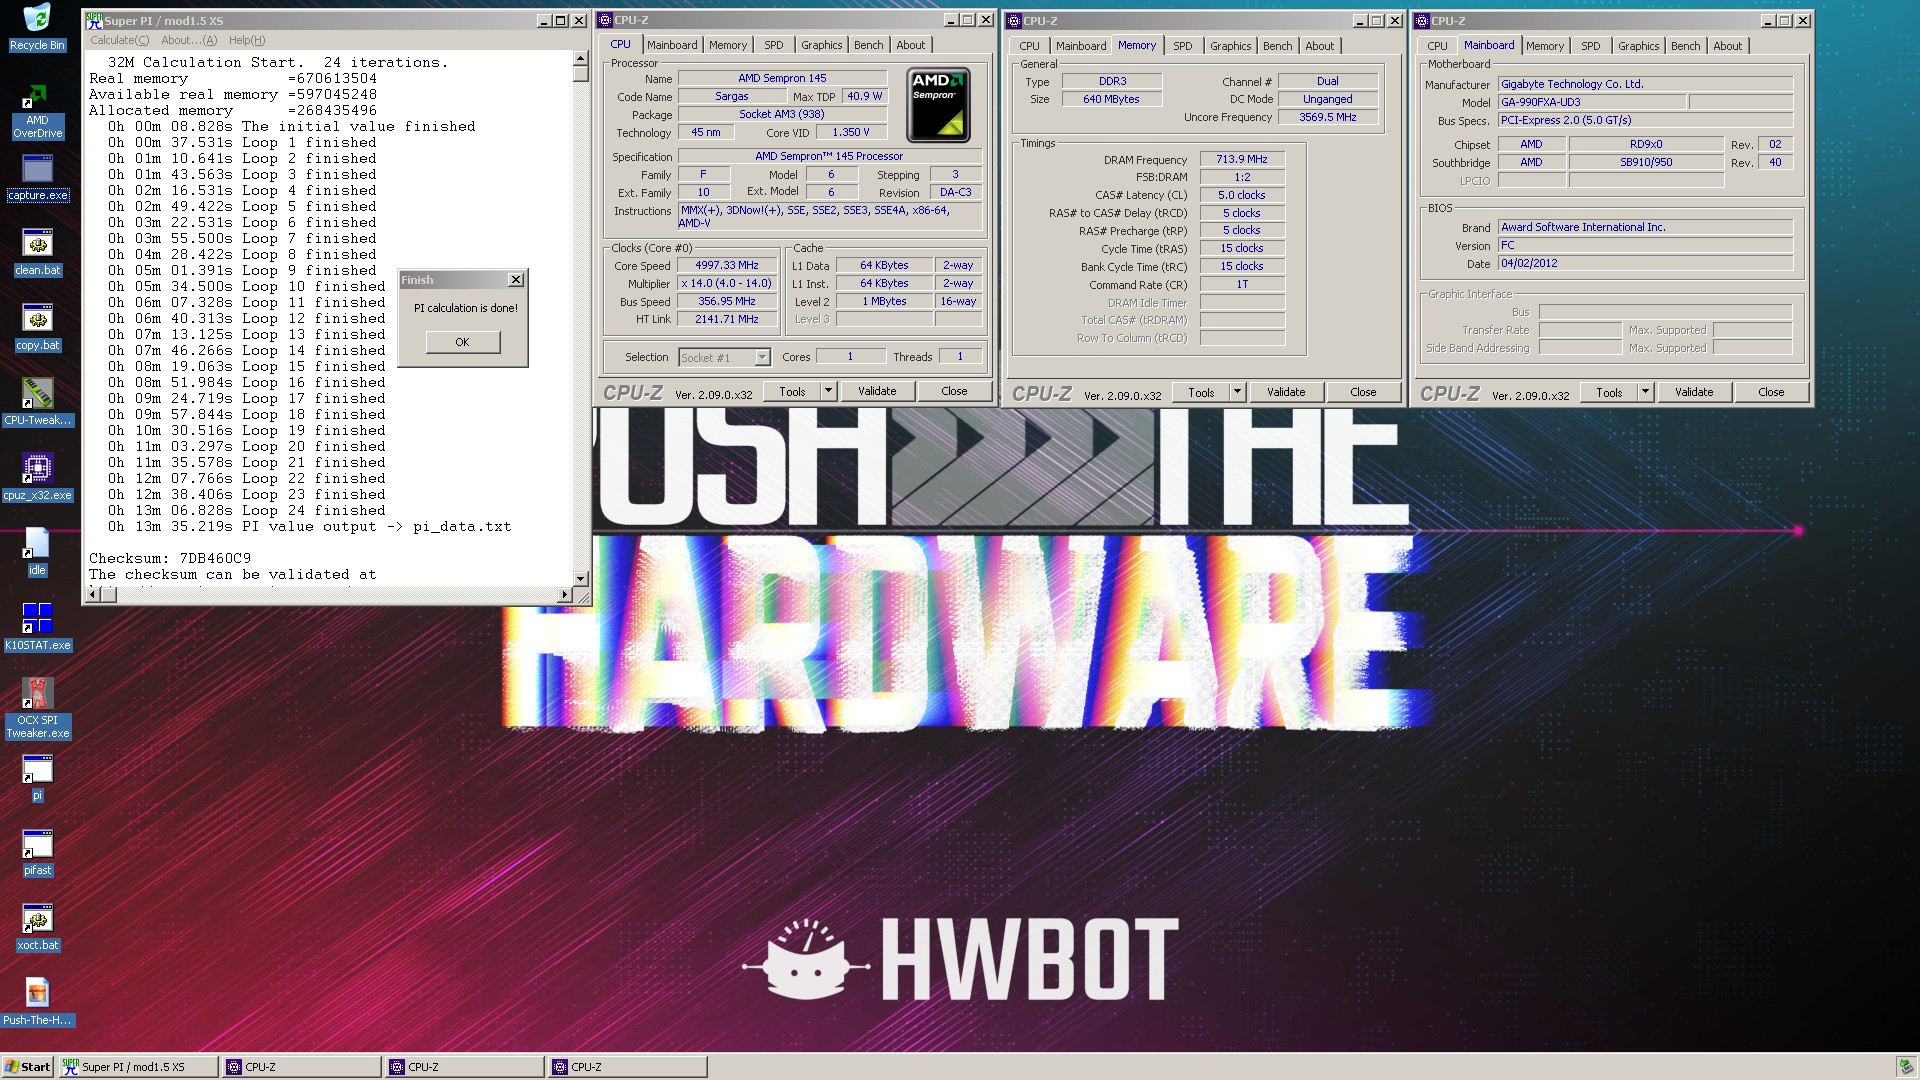The width and height of the screenshot is (1920, 1080).
Task: Open Calculate menu in Super PI
Action: [120, 40]
